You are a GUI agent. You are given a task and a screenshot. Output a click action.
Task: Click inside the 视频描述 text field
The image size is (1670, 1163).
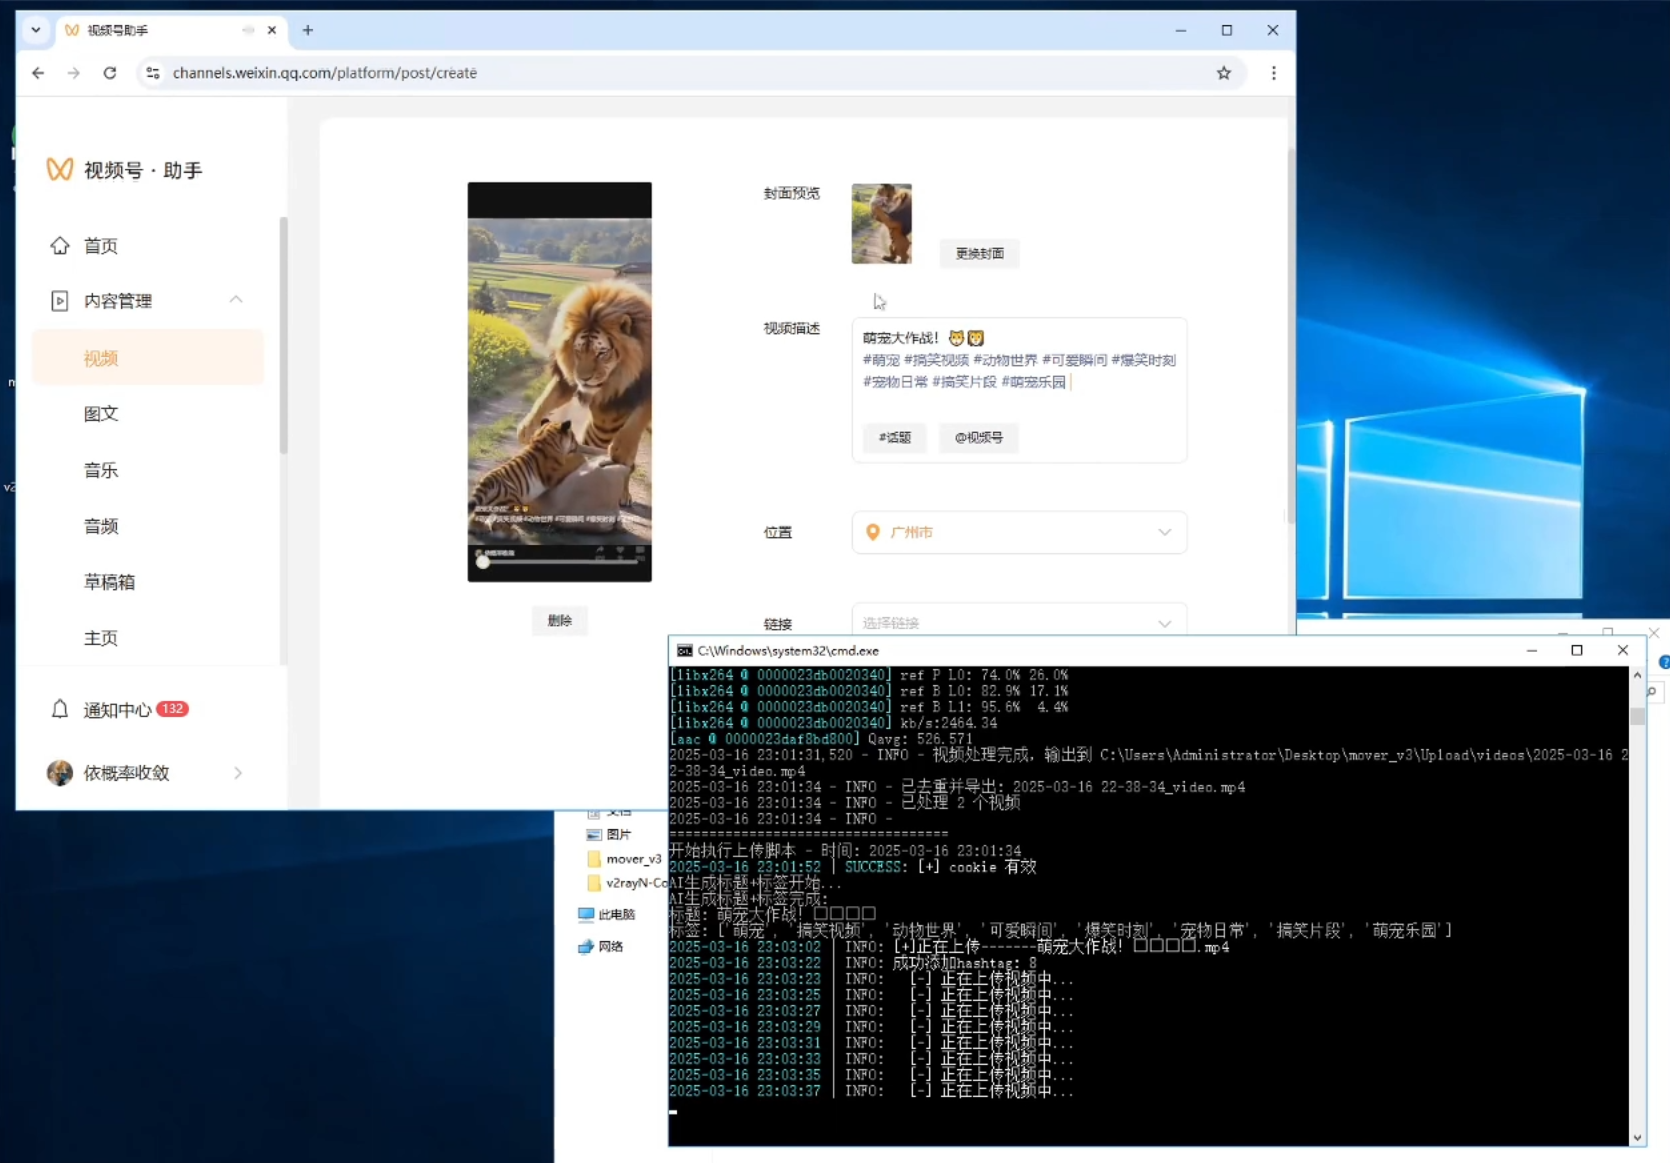(1018, 400)
